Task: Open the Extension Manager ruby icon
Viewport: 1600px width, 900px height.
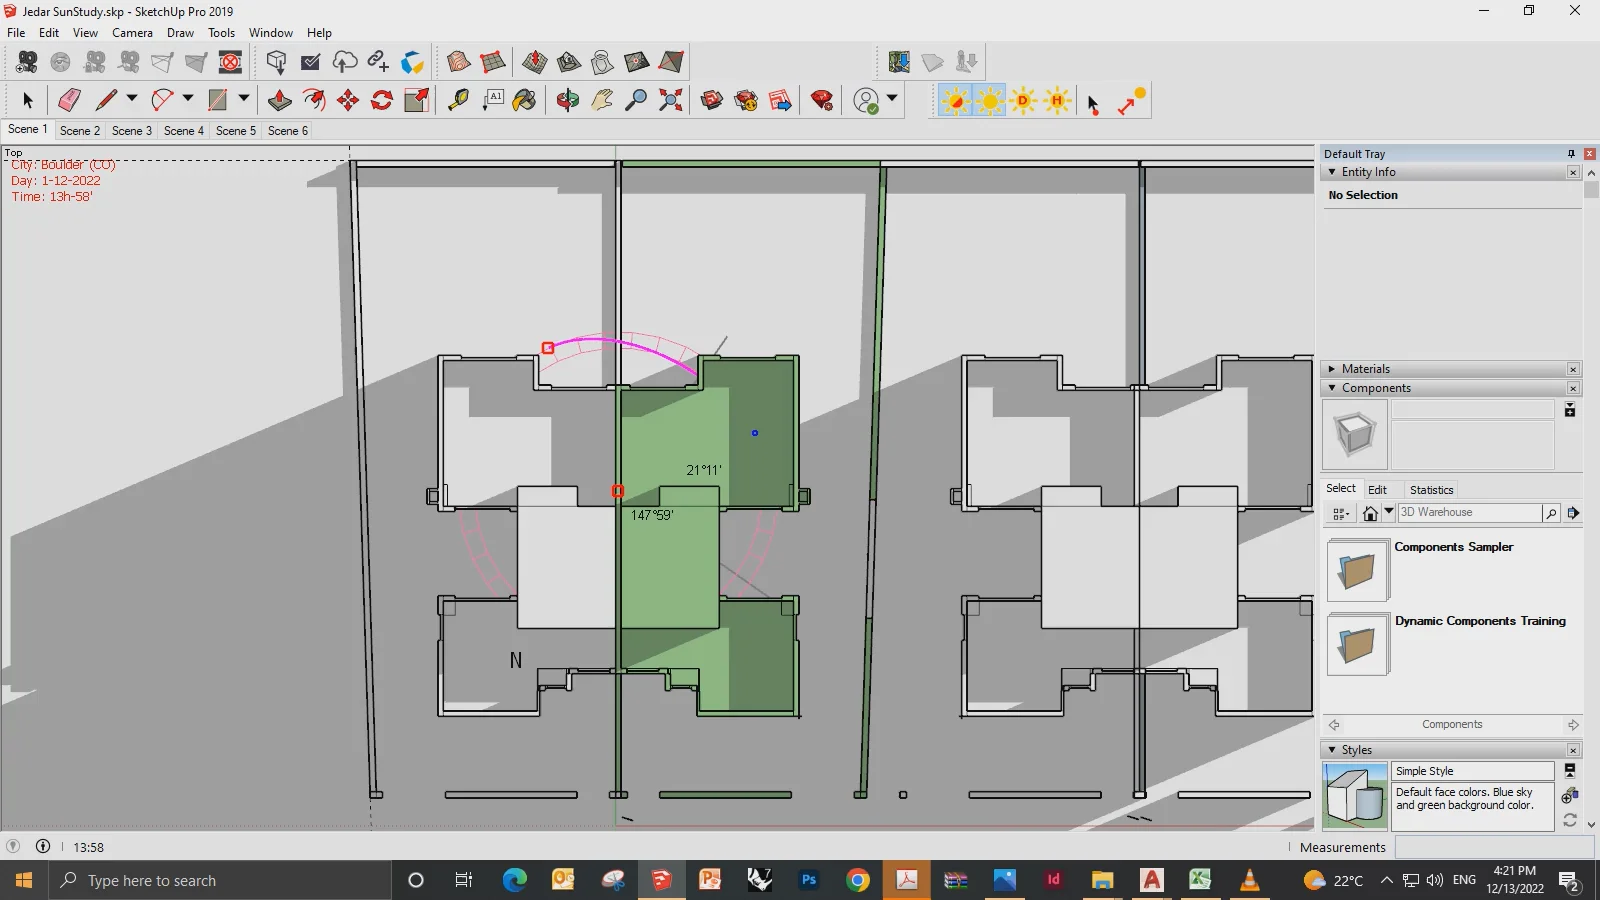Action: point(822,100)
